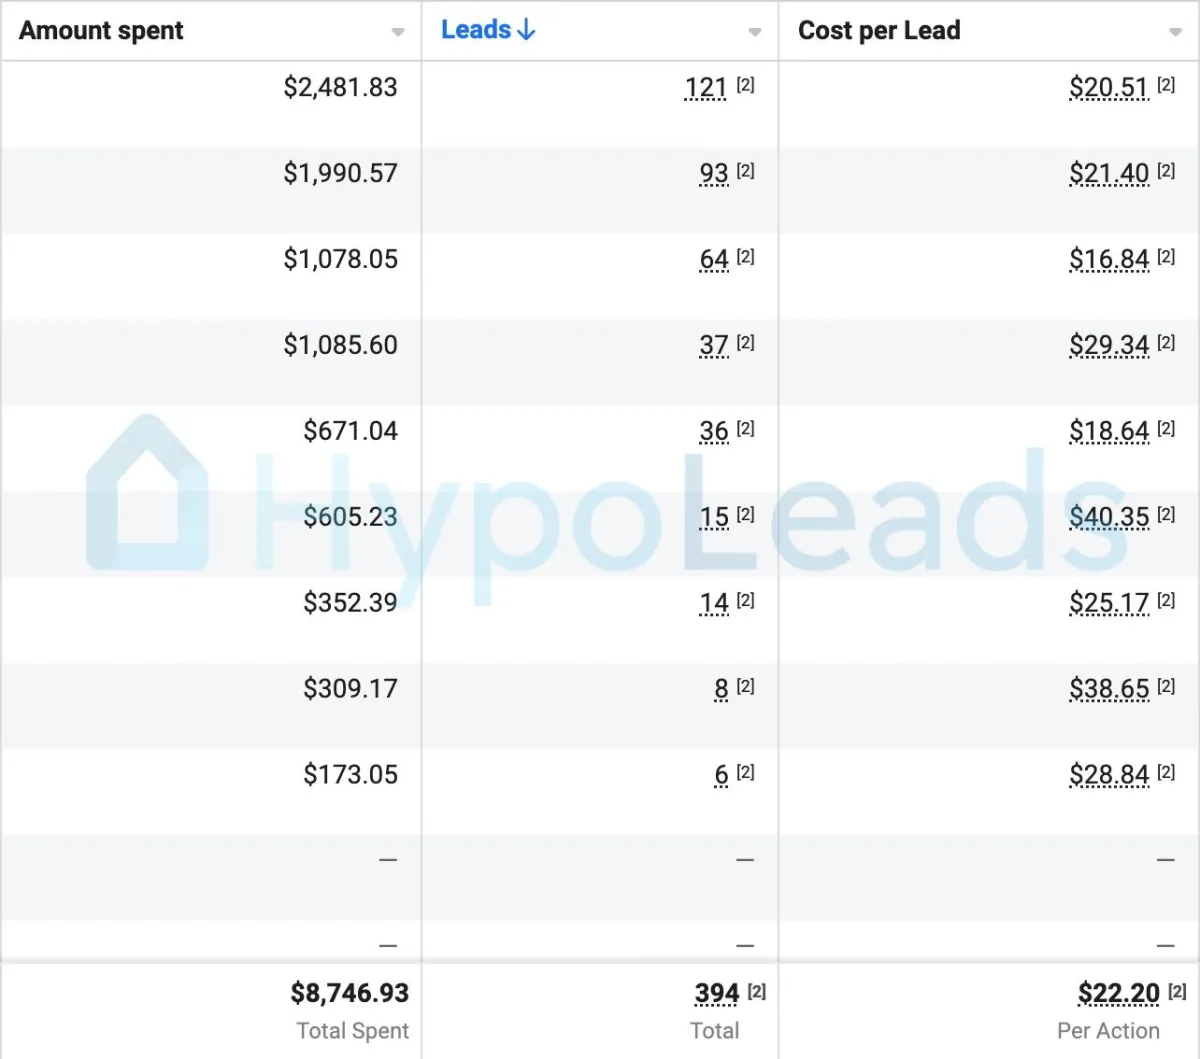Click the Leads sort descending arrow icon

click(x=527, y=30)
